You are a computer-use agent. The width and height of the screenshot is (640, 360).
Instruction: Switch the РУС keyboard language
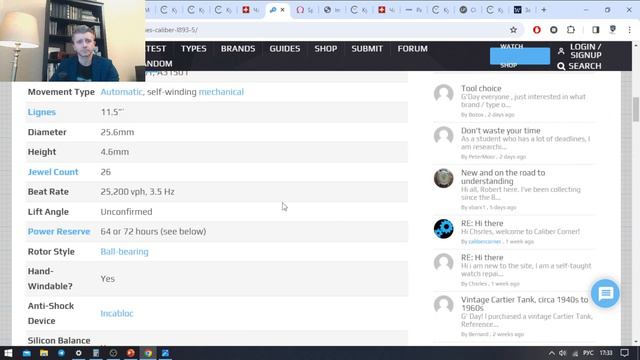[x=588, y=353]
